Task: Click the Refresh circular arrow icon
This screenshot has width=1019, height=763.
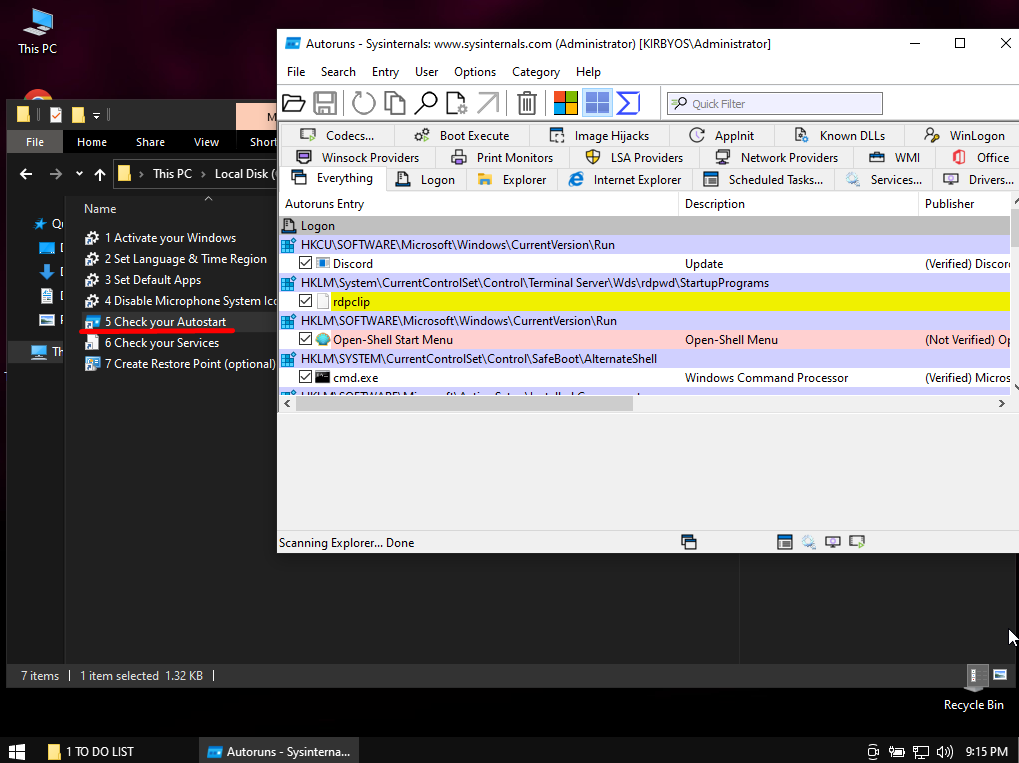Action: pos(363,103)
